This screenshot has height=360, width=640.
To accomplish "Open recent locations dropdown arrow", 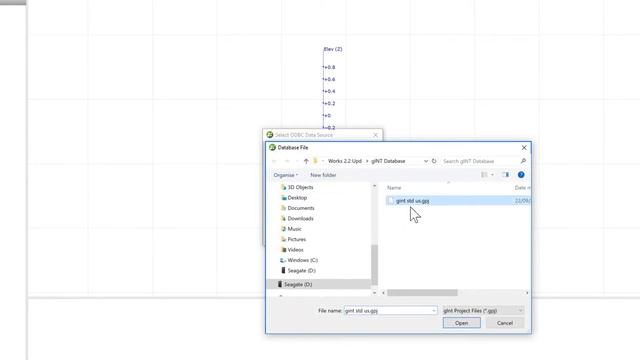I will coord(297,161).
